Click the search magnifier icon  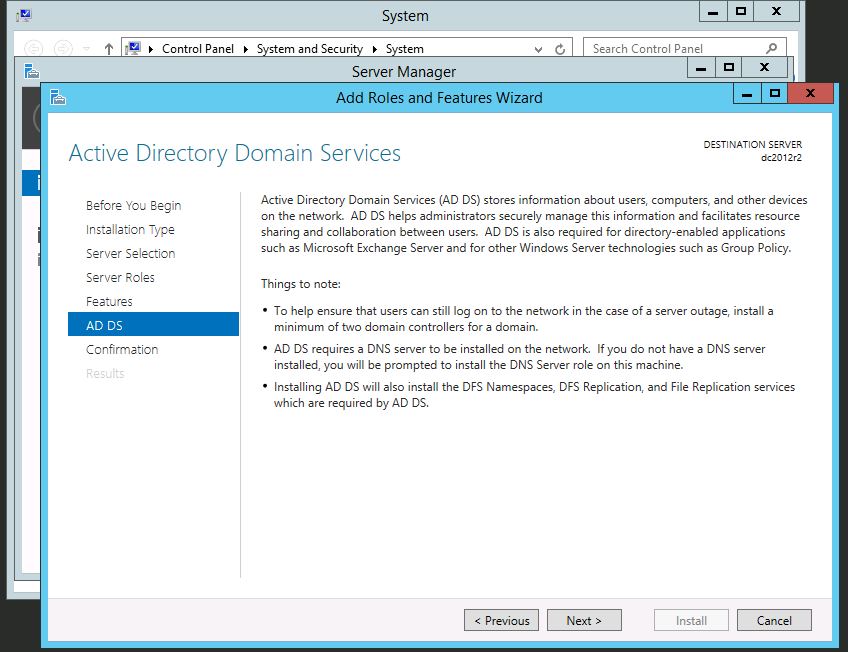[772, 49]
